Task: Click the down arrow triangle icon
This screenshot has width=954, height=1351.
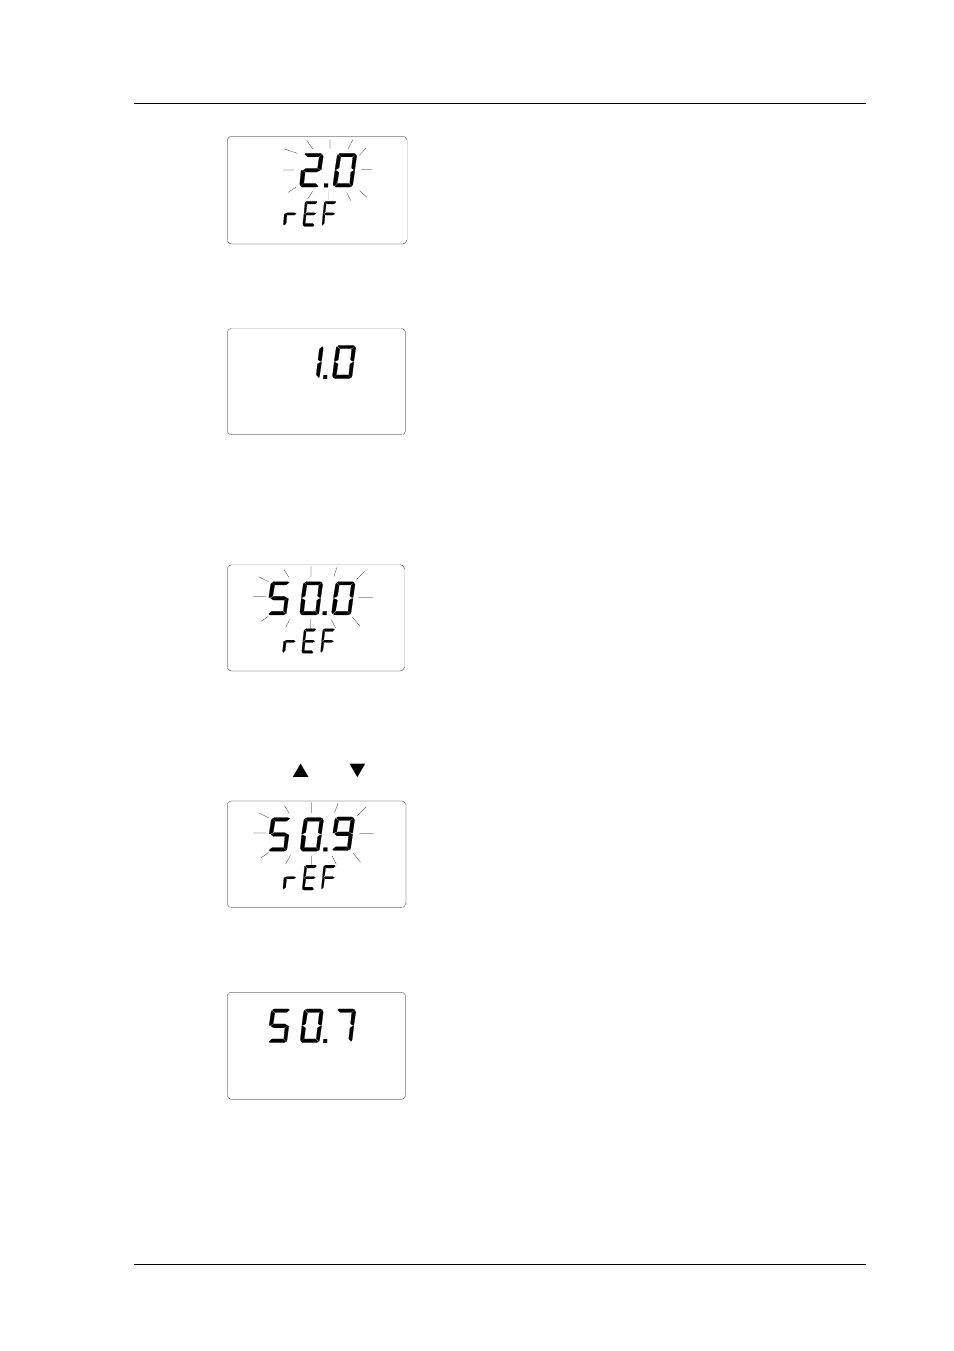Action: (x=357, y=770)
